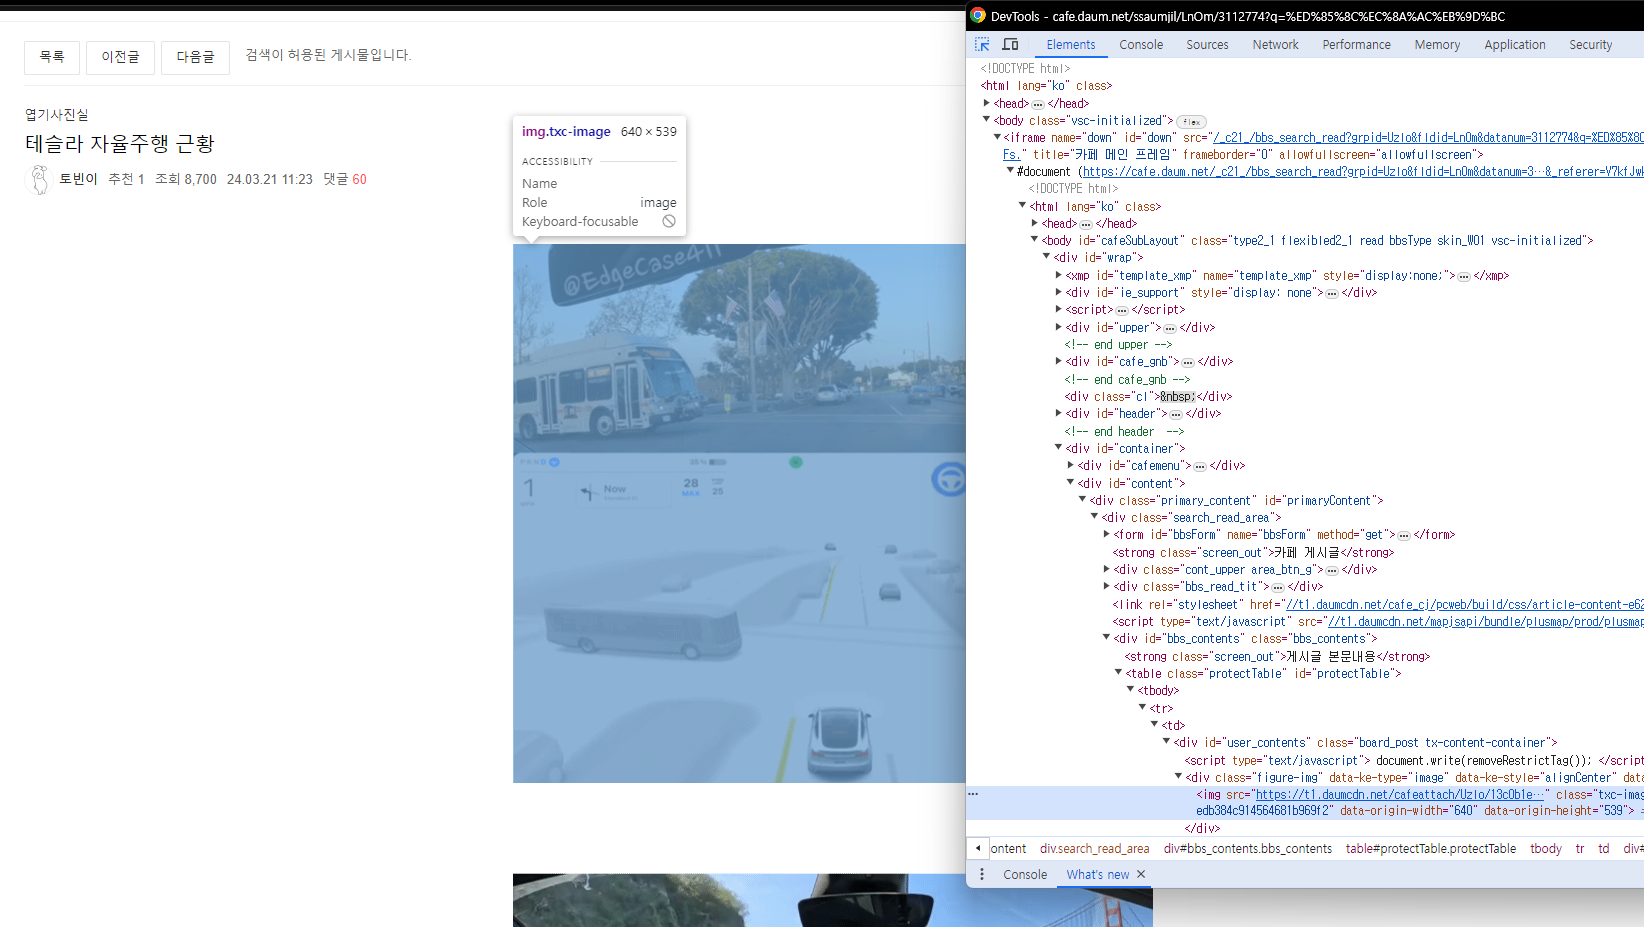Expand the div id cafemenu node
This screenshot has width=1644, height=927.
click(1070, 465)
